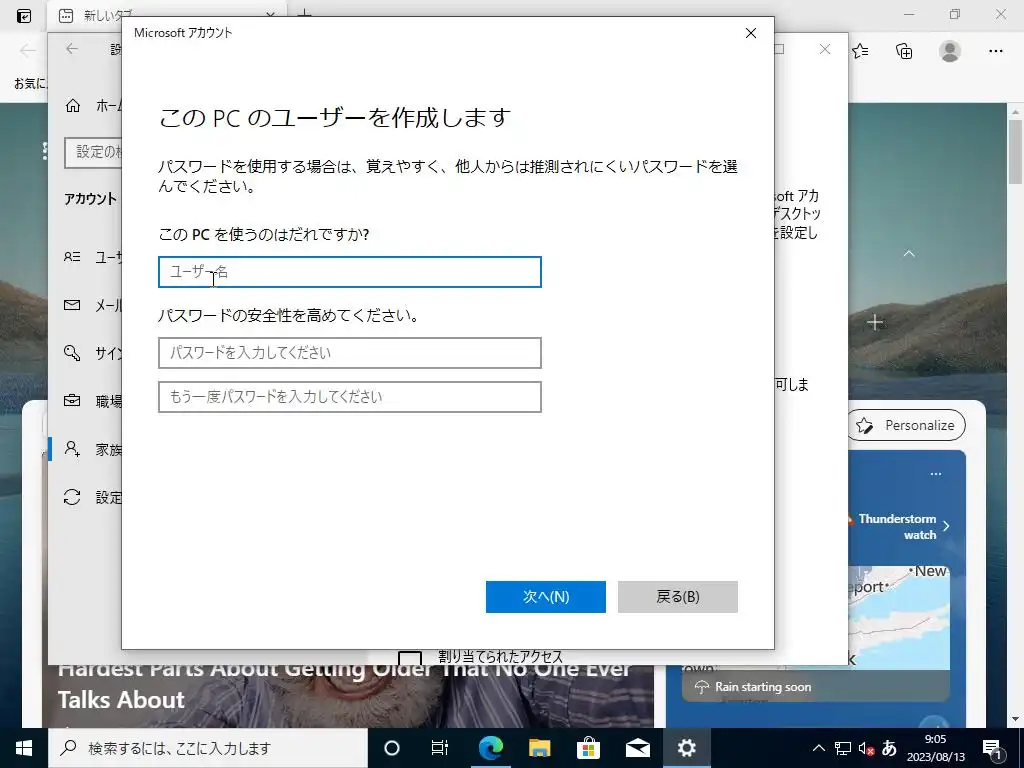The width and height of the screenshot is (1024, 768).
Task: Focus the もう一度パスワードを入力してください confirm field
Action: click(349, 396)
